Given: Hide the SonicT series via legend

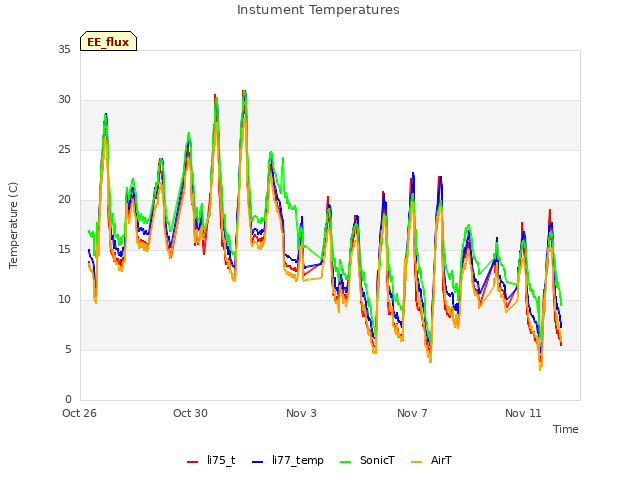Looking at the screenshot, I should (x=367, y=460).
